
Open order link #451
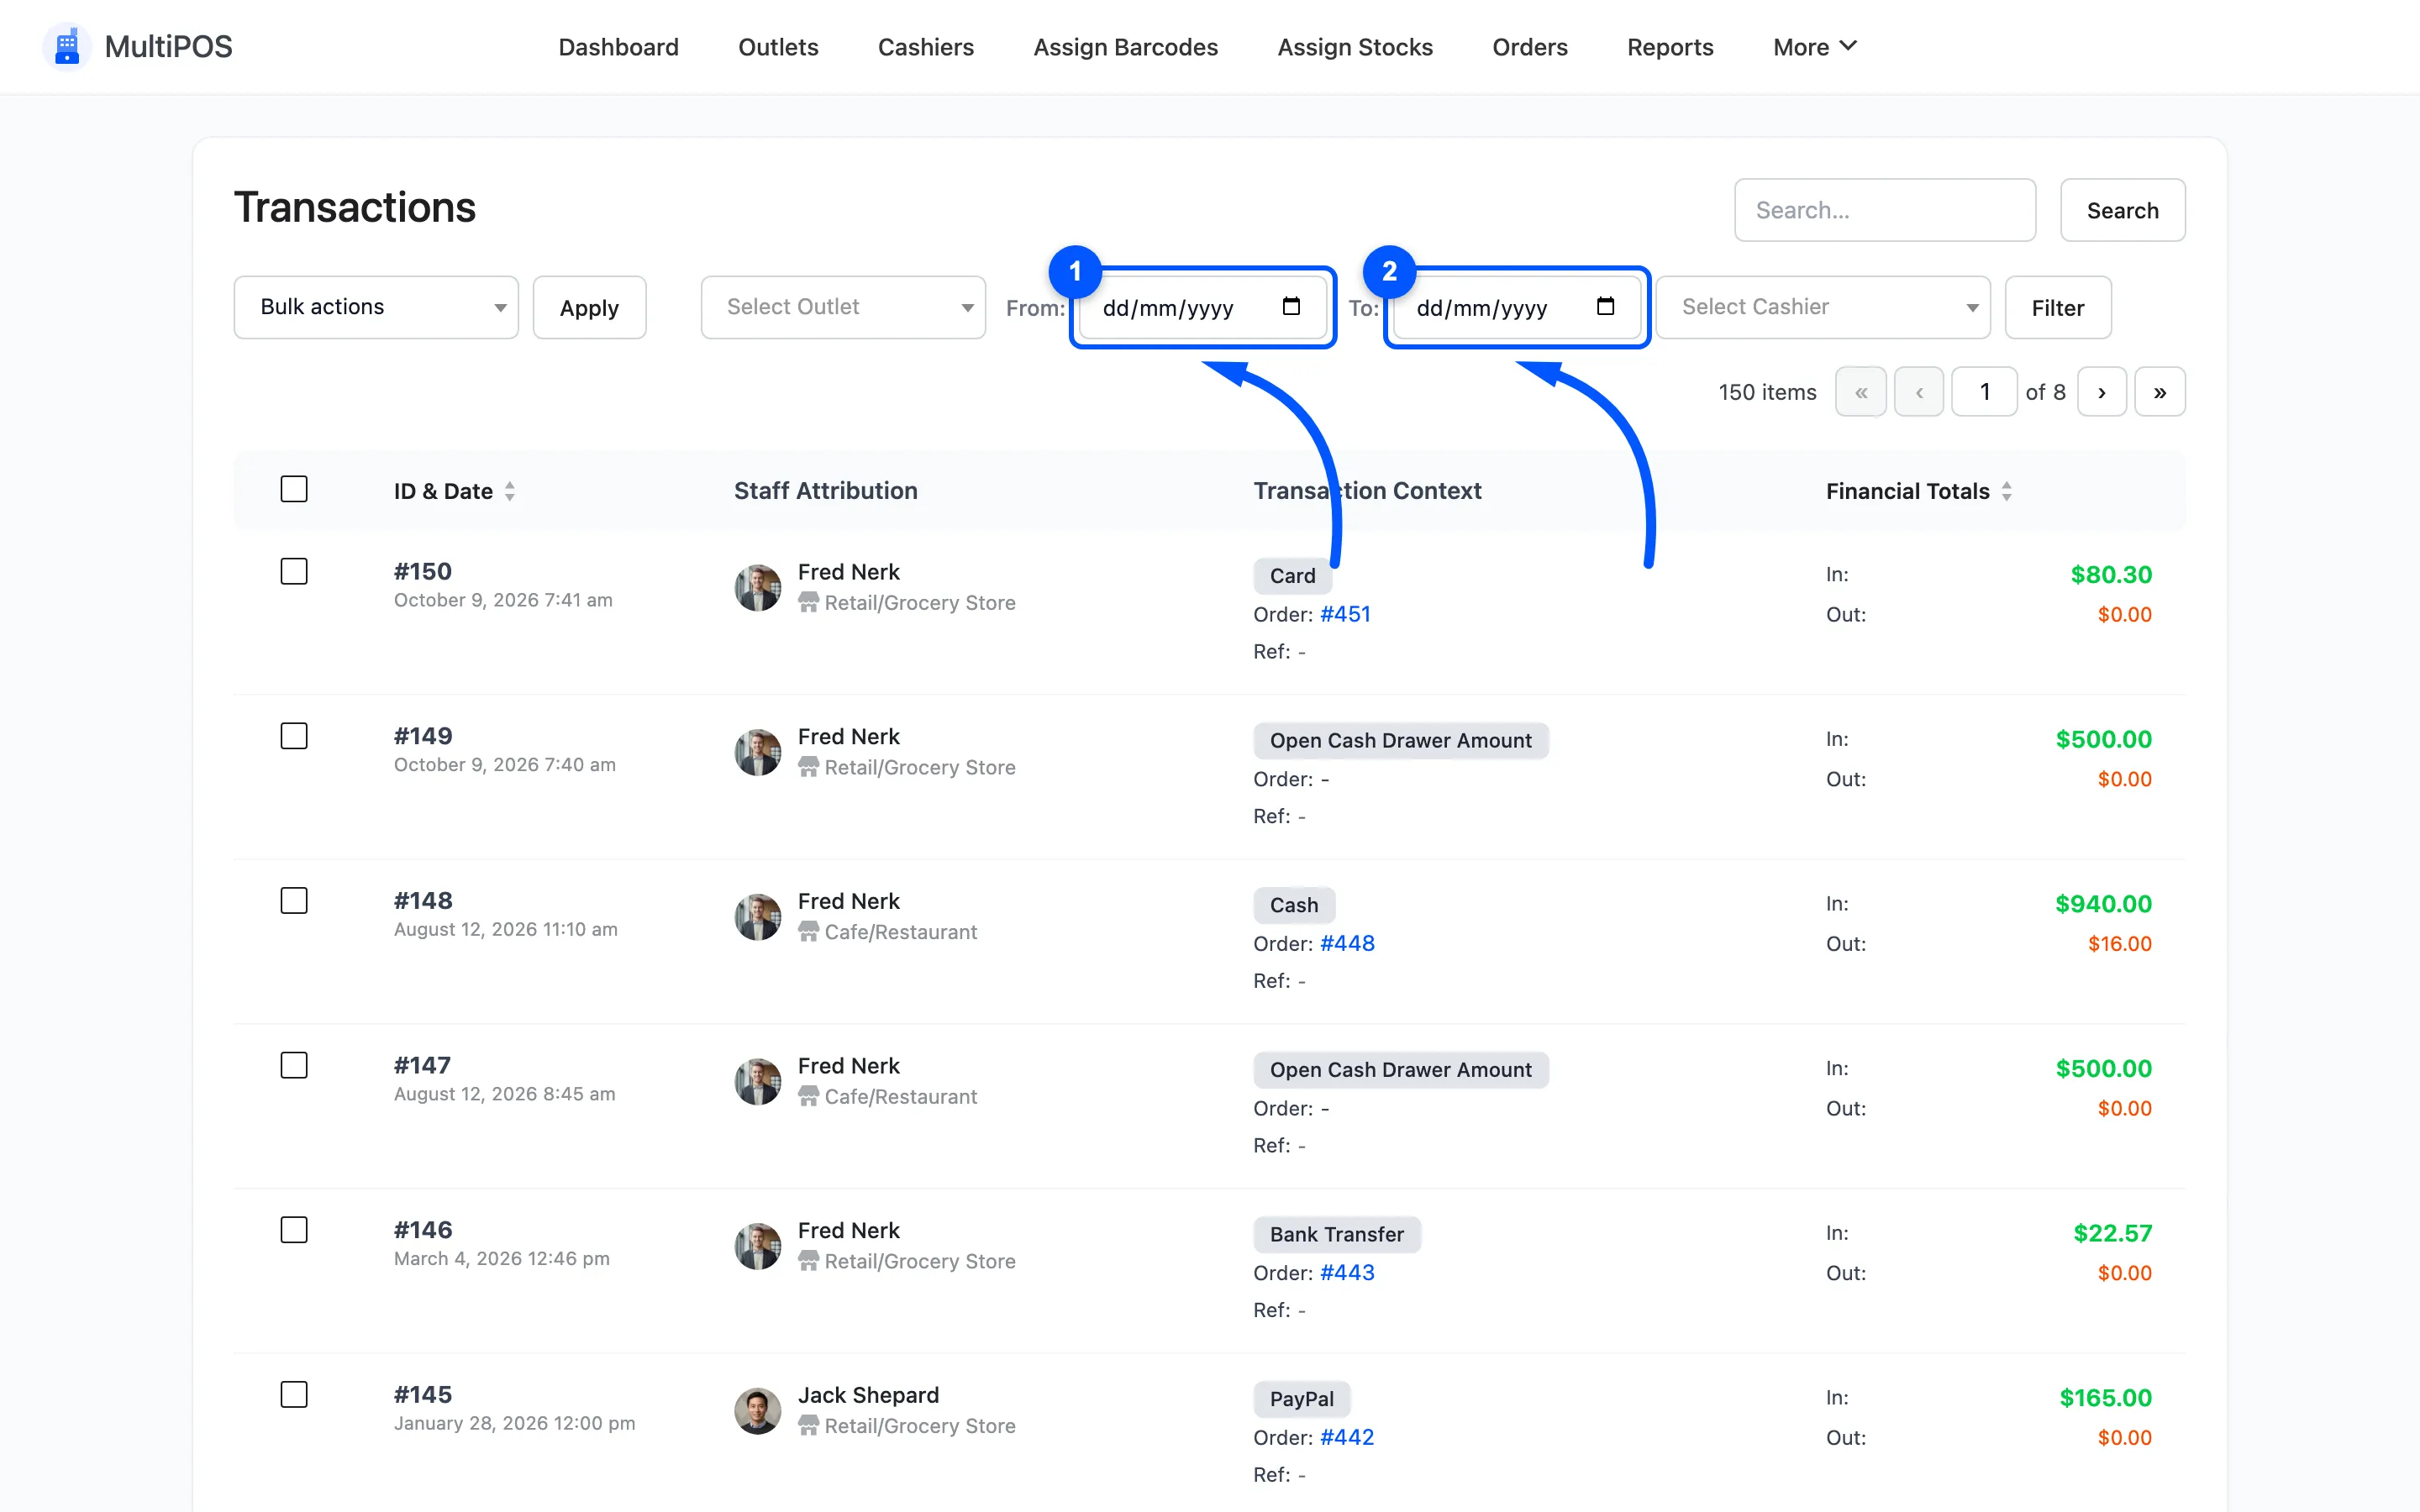[1345, 614]
